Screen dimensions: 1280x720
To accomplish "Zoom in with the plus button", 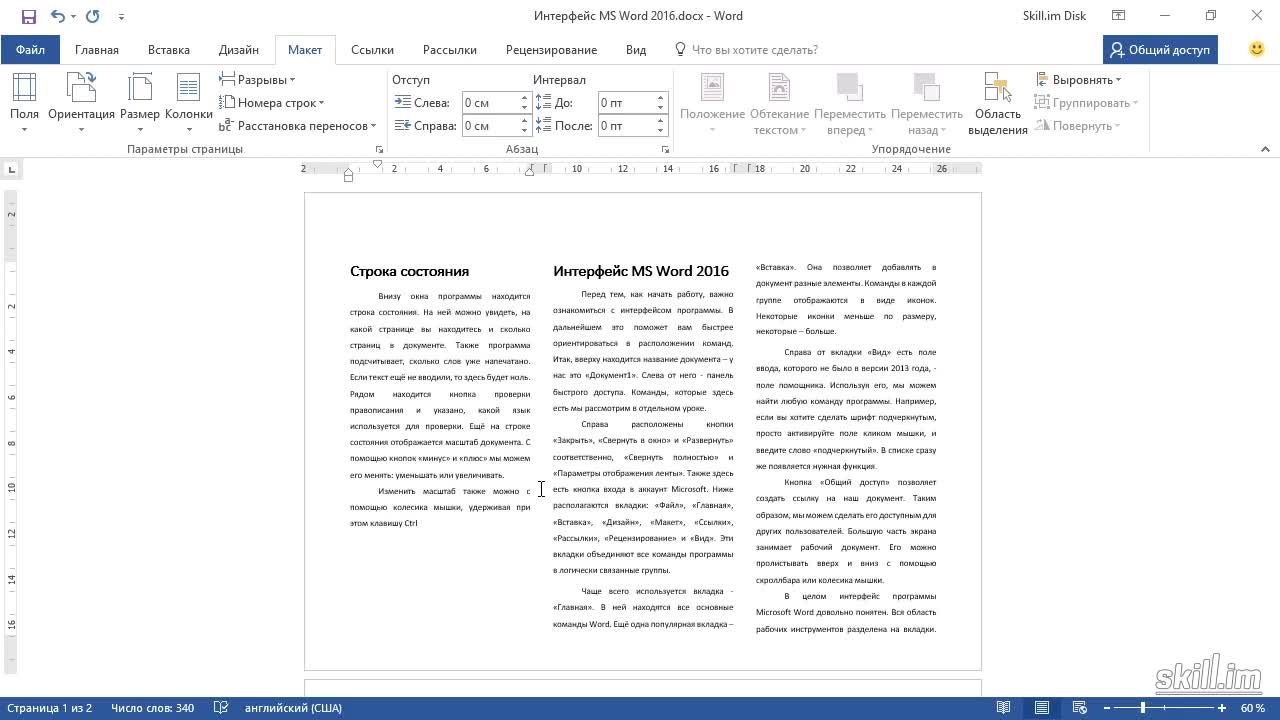I will pyautogui.click(x=1222, y=708).
